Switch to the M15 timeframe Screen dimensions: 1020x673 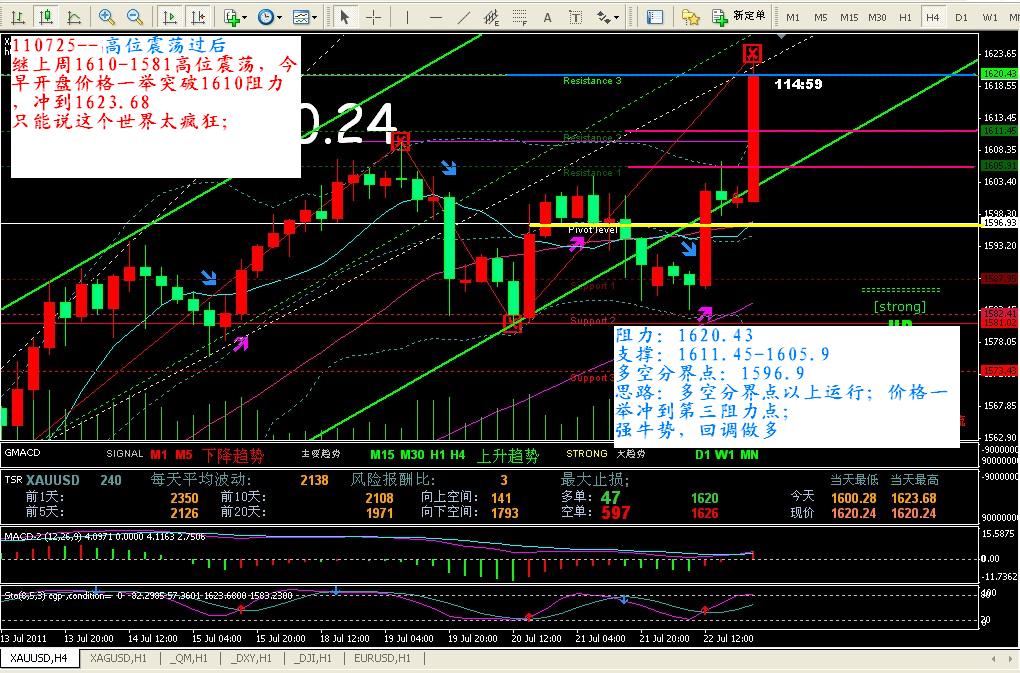pos(848,17)
